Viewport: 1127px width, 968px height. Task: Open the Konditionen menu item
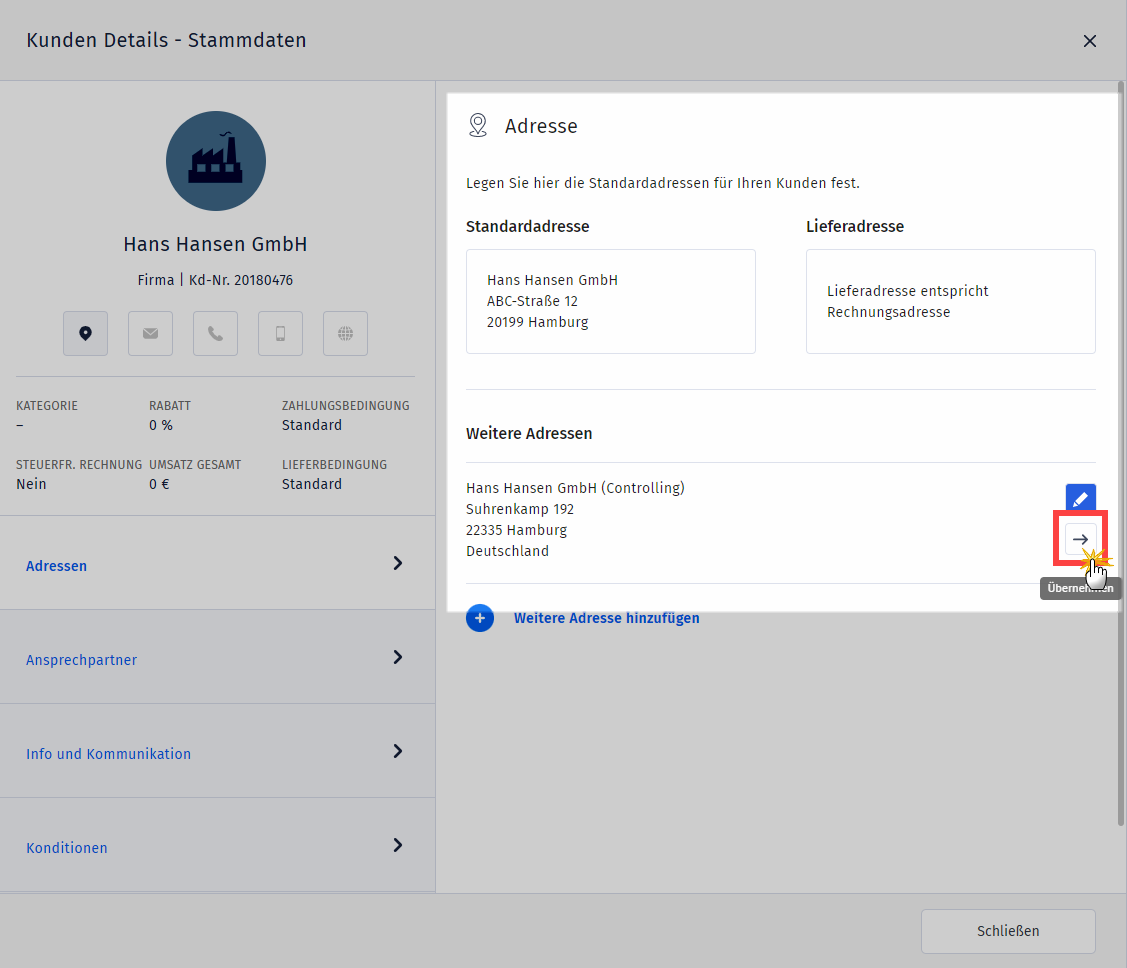pos(67,848)
